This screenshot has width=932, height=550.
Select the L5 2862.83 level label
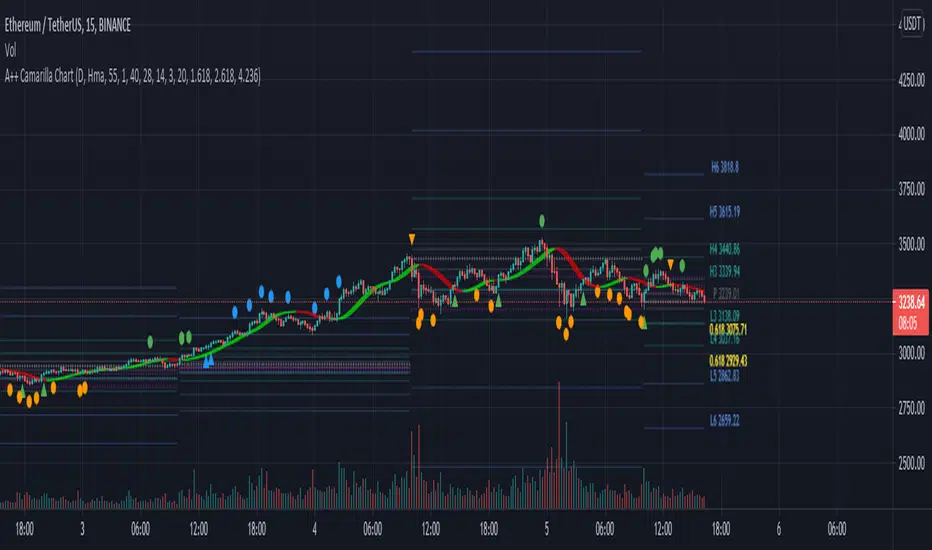(x=725, y=376)
